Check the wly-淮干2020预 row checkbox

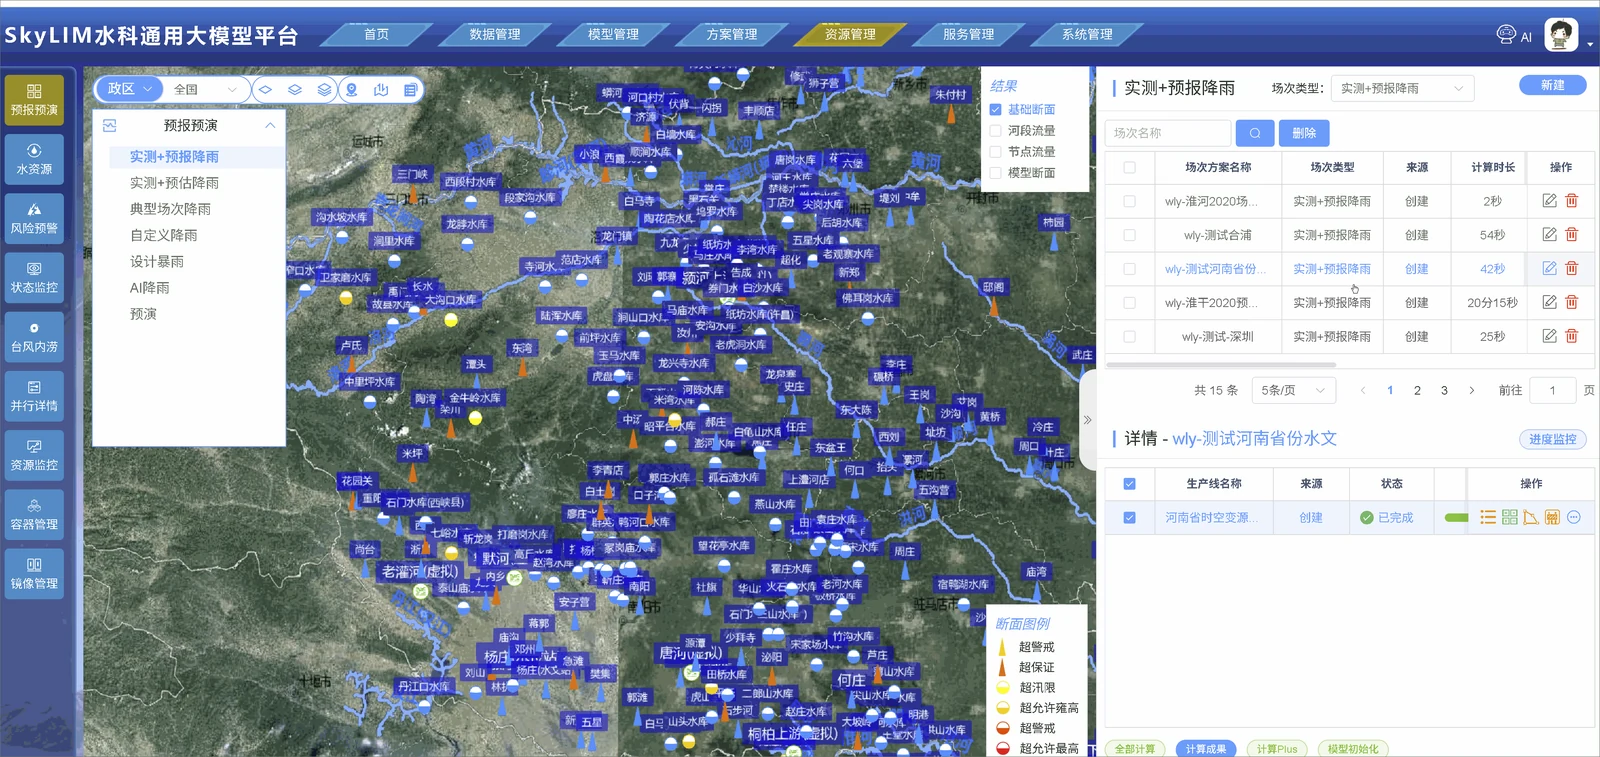pos(1129,303)
